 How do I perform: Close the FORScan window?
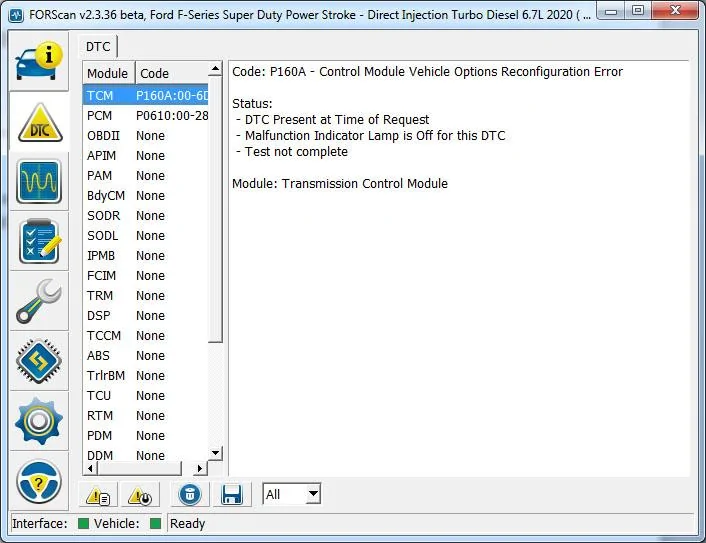(675, 11)
